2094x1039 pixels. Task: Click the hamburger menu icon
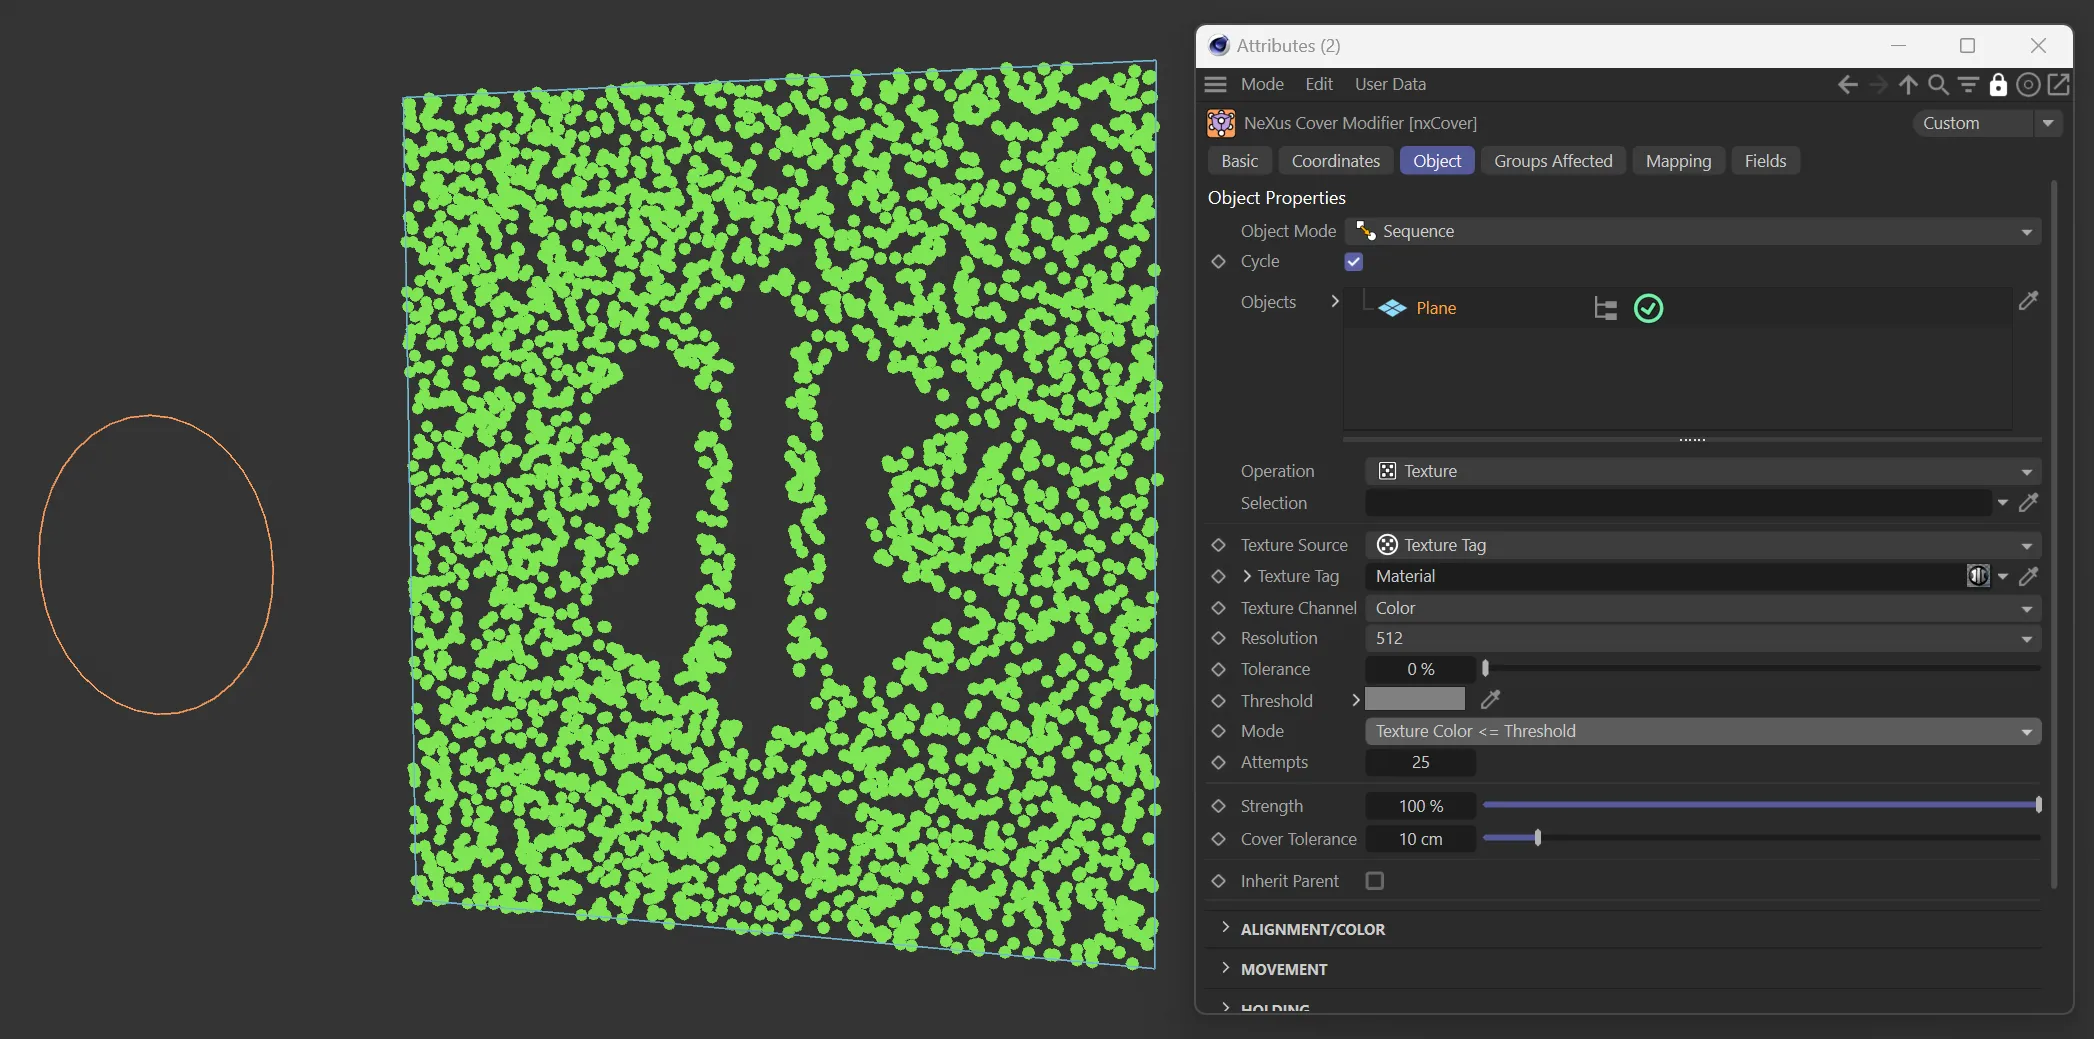[x=1215, y=85]
